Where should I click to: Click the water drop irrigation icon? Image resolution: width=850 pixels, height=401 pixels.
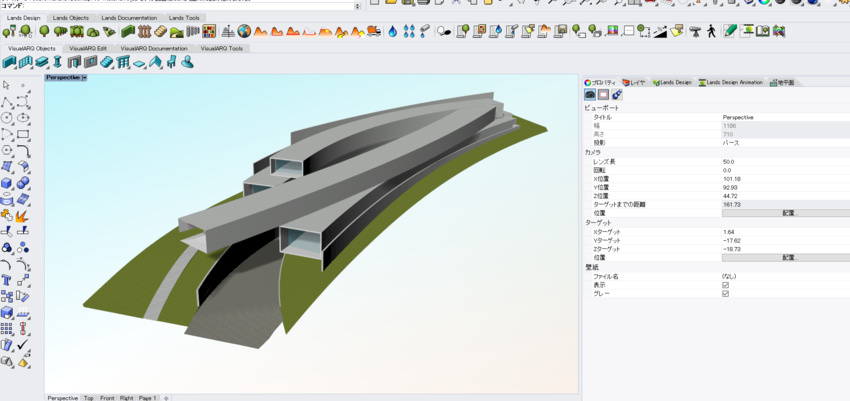tap(393, 32)
